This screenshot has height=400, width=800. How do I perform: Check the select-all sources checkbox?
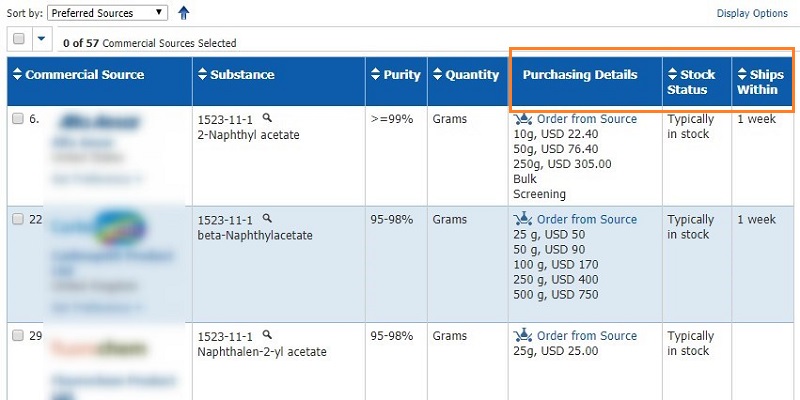click(17, 38)
